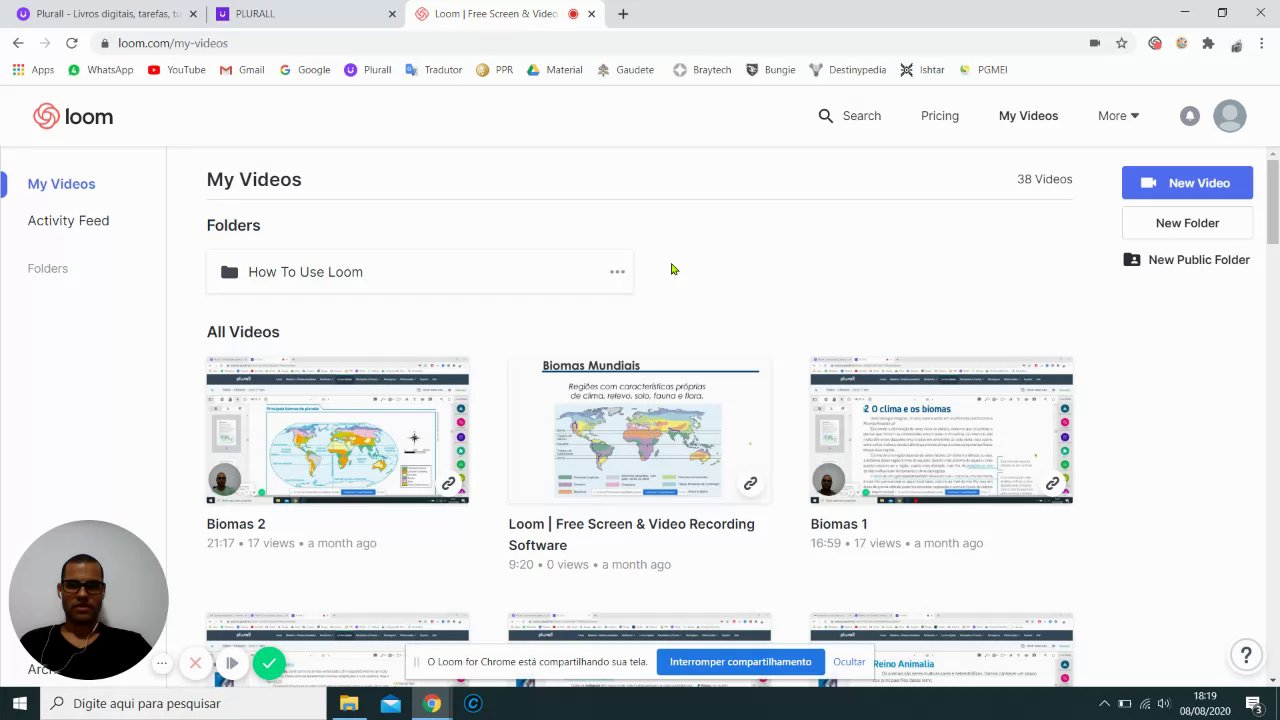1280x720 pixels.
Task: Open Mail app from taskbar
Action: (390, 704)
